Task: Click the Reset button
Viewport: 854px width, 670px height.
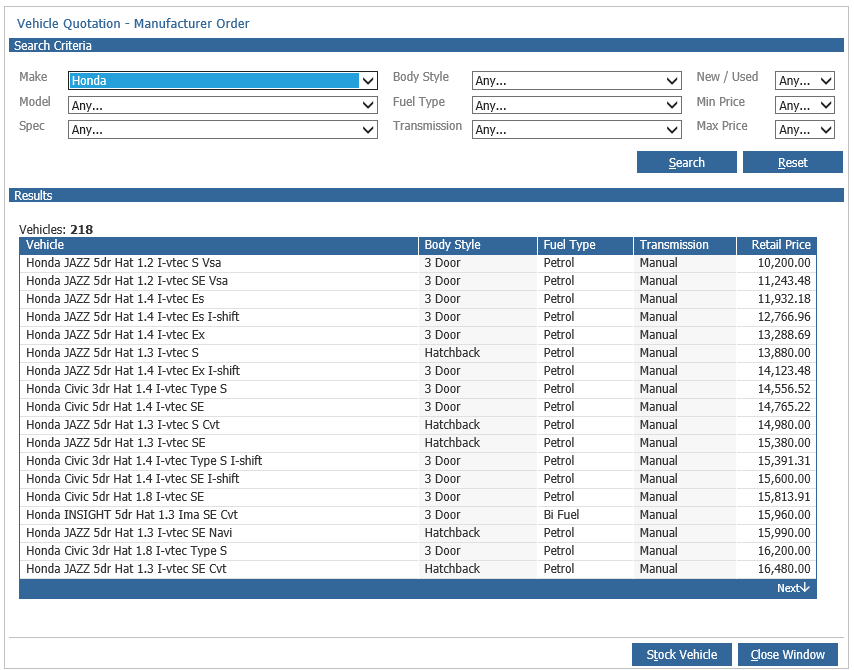Action: click(x=792, y=162)
